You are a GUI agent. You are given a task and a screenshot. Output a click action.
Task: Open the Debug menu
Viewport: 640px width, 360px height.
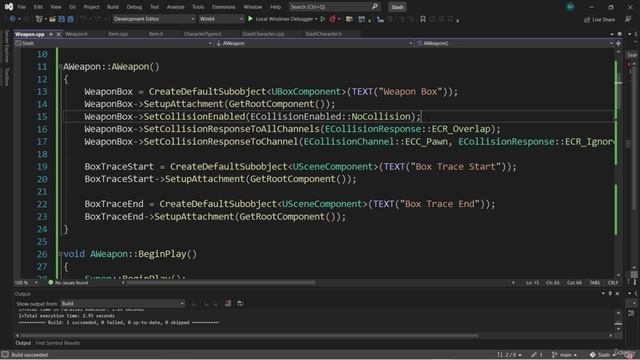(x=134, y=7)
